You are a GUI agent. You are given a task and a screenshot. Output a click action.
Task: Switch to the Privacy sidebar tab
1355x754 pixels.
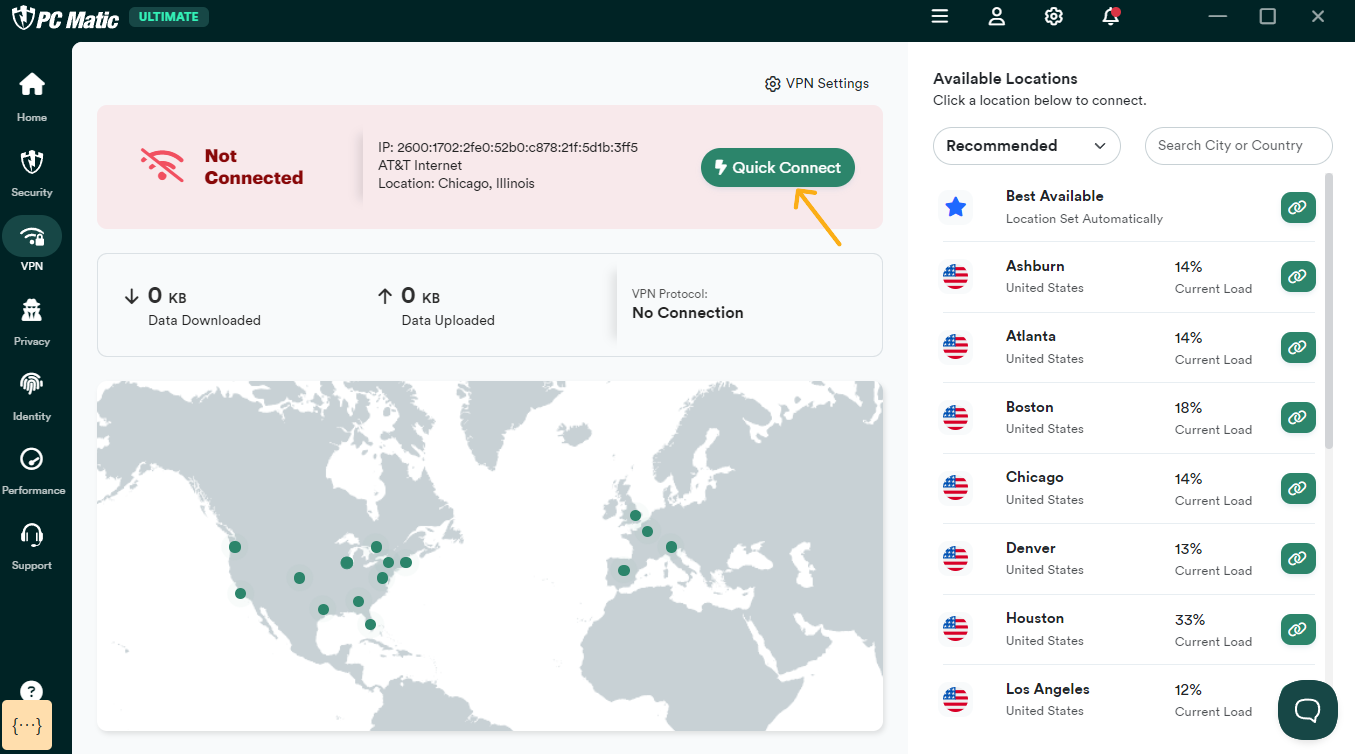pos(32,322)
